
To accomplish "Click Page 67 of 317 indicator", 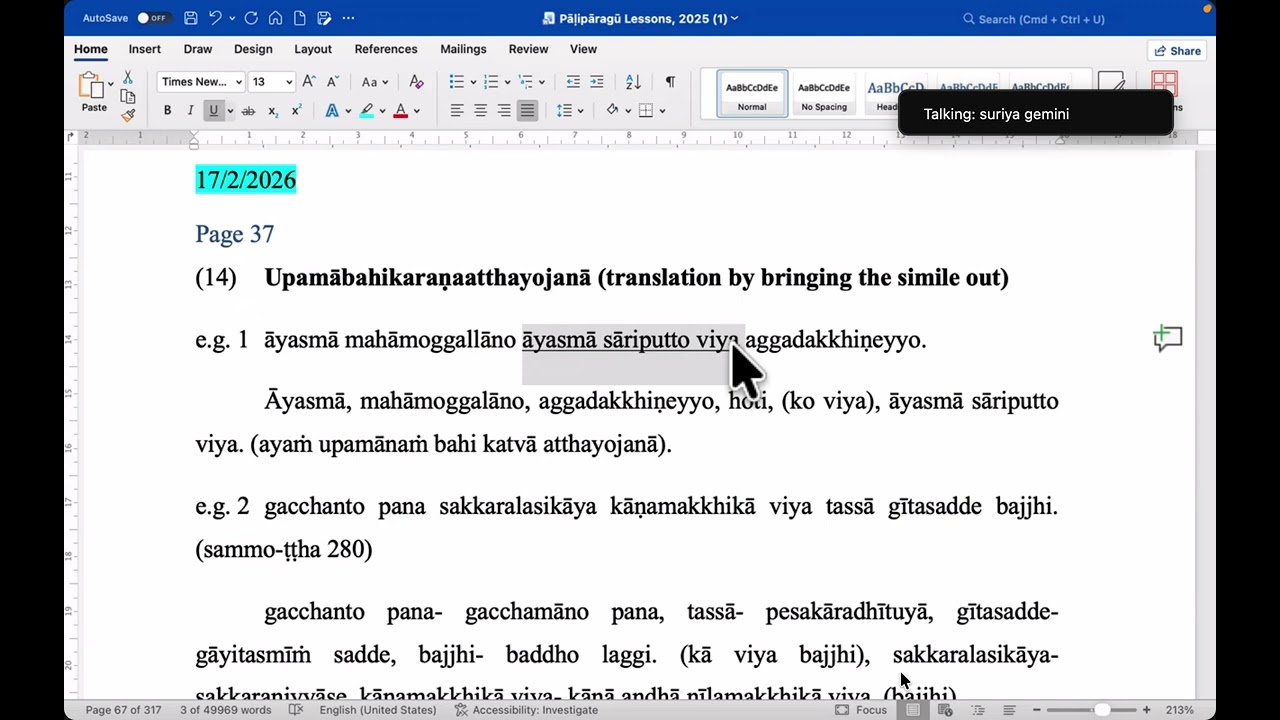I will (x=123, y=710).
